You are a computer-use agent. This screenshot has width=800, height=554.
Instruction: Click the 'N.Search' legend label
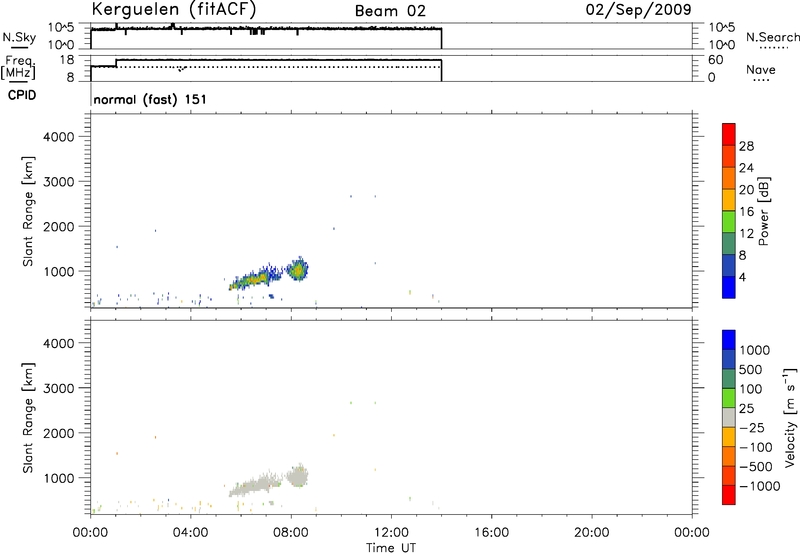pyautogui.click(x=772, y=37)
